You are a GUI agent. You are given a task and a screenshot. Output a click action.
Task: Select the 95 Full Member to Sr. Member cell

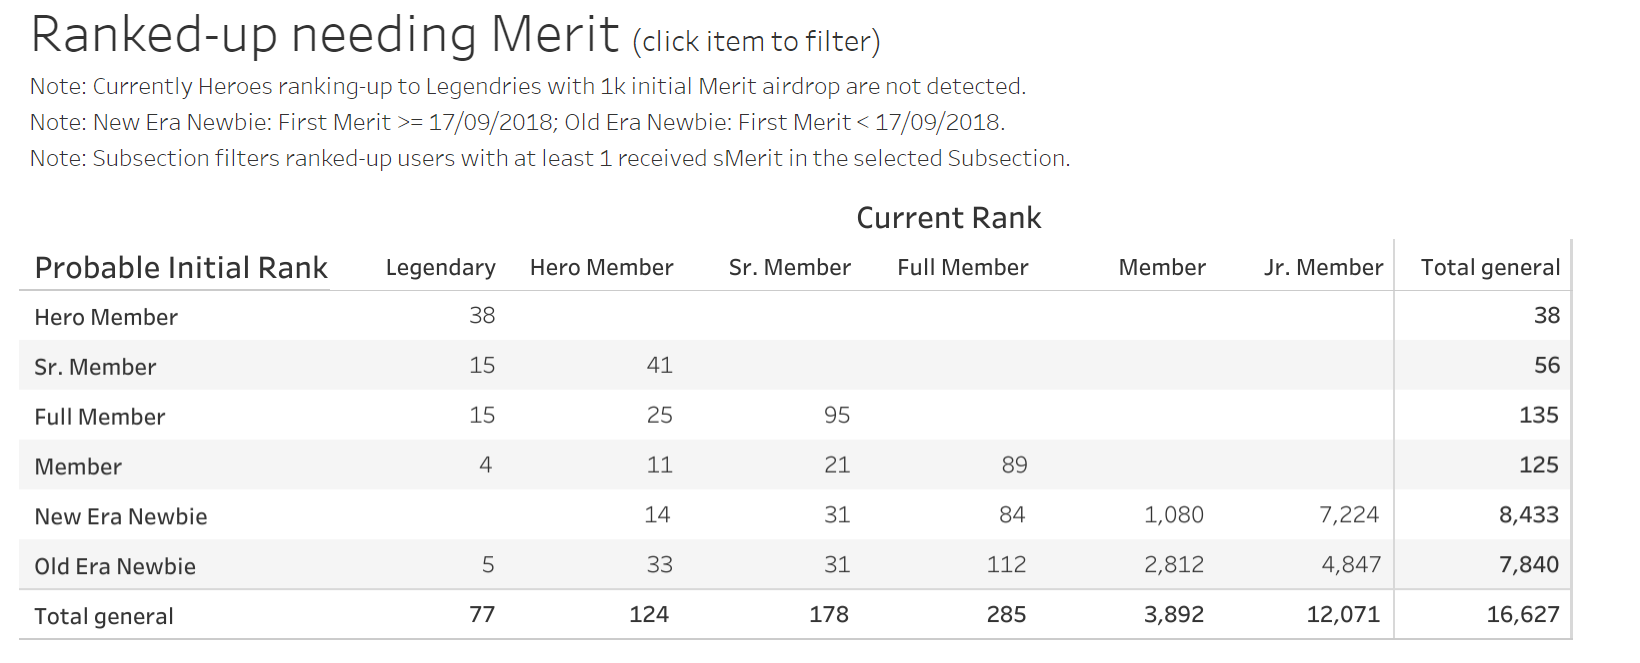pyautogui.click(x=837, y=415)
